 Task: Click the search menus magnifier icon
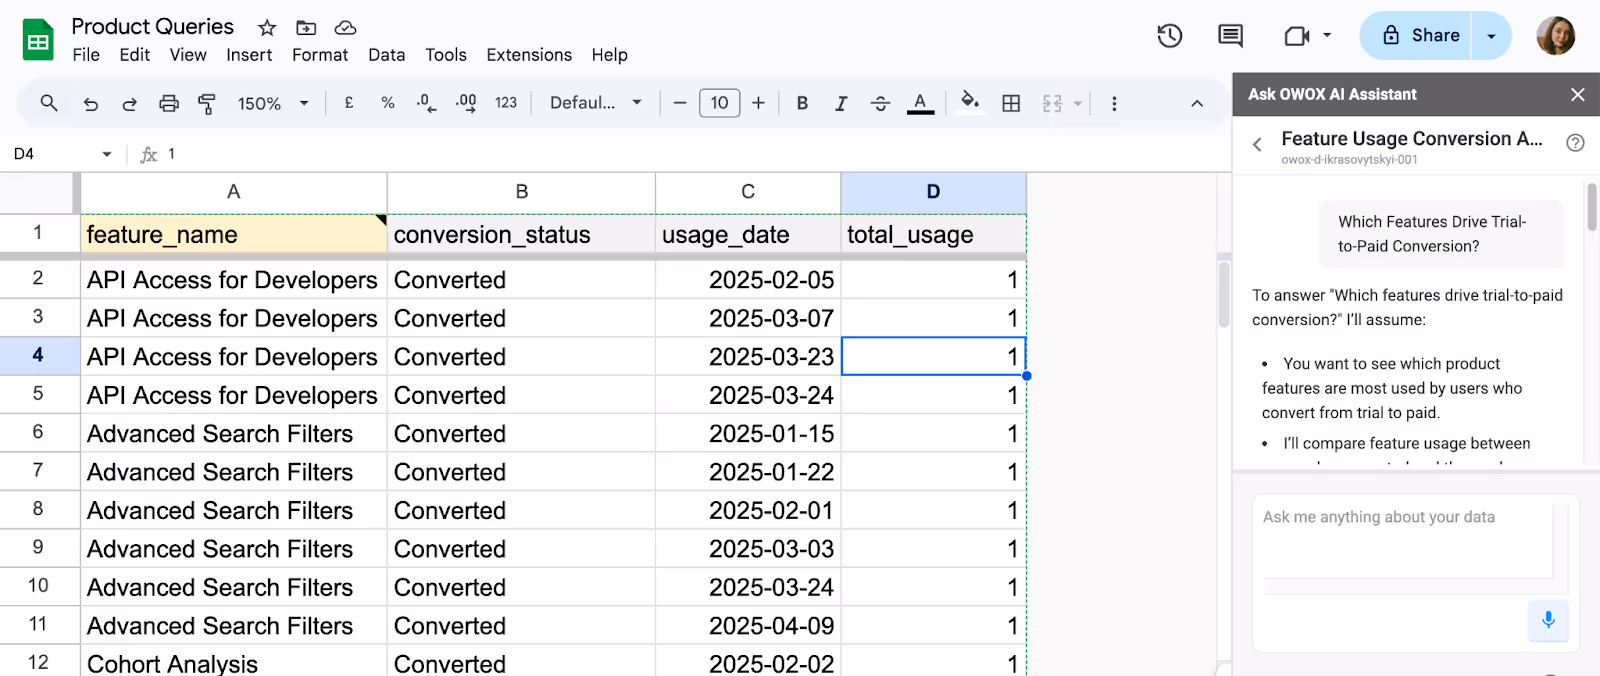point(48,103)
